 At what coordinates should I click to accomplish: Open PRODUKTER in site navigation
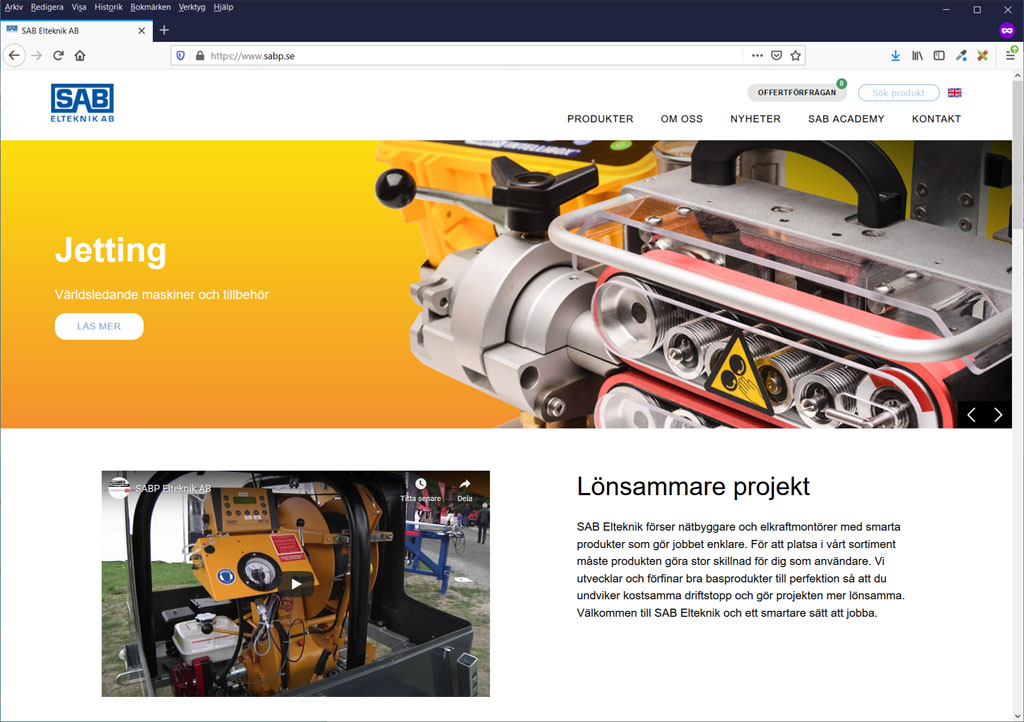click(x=600, y=119)
